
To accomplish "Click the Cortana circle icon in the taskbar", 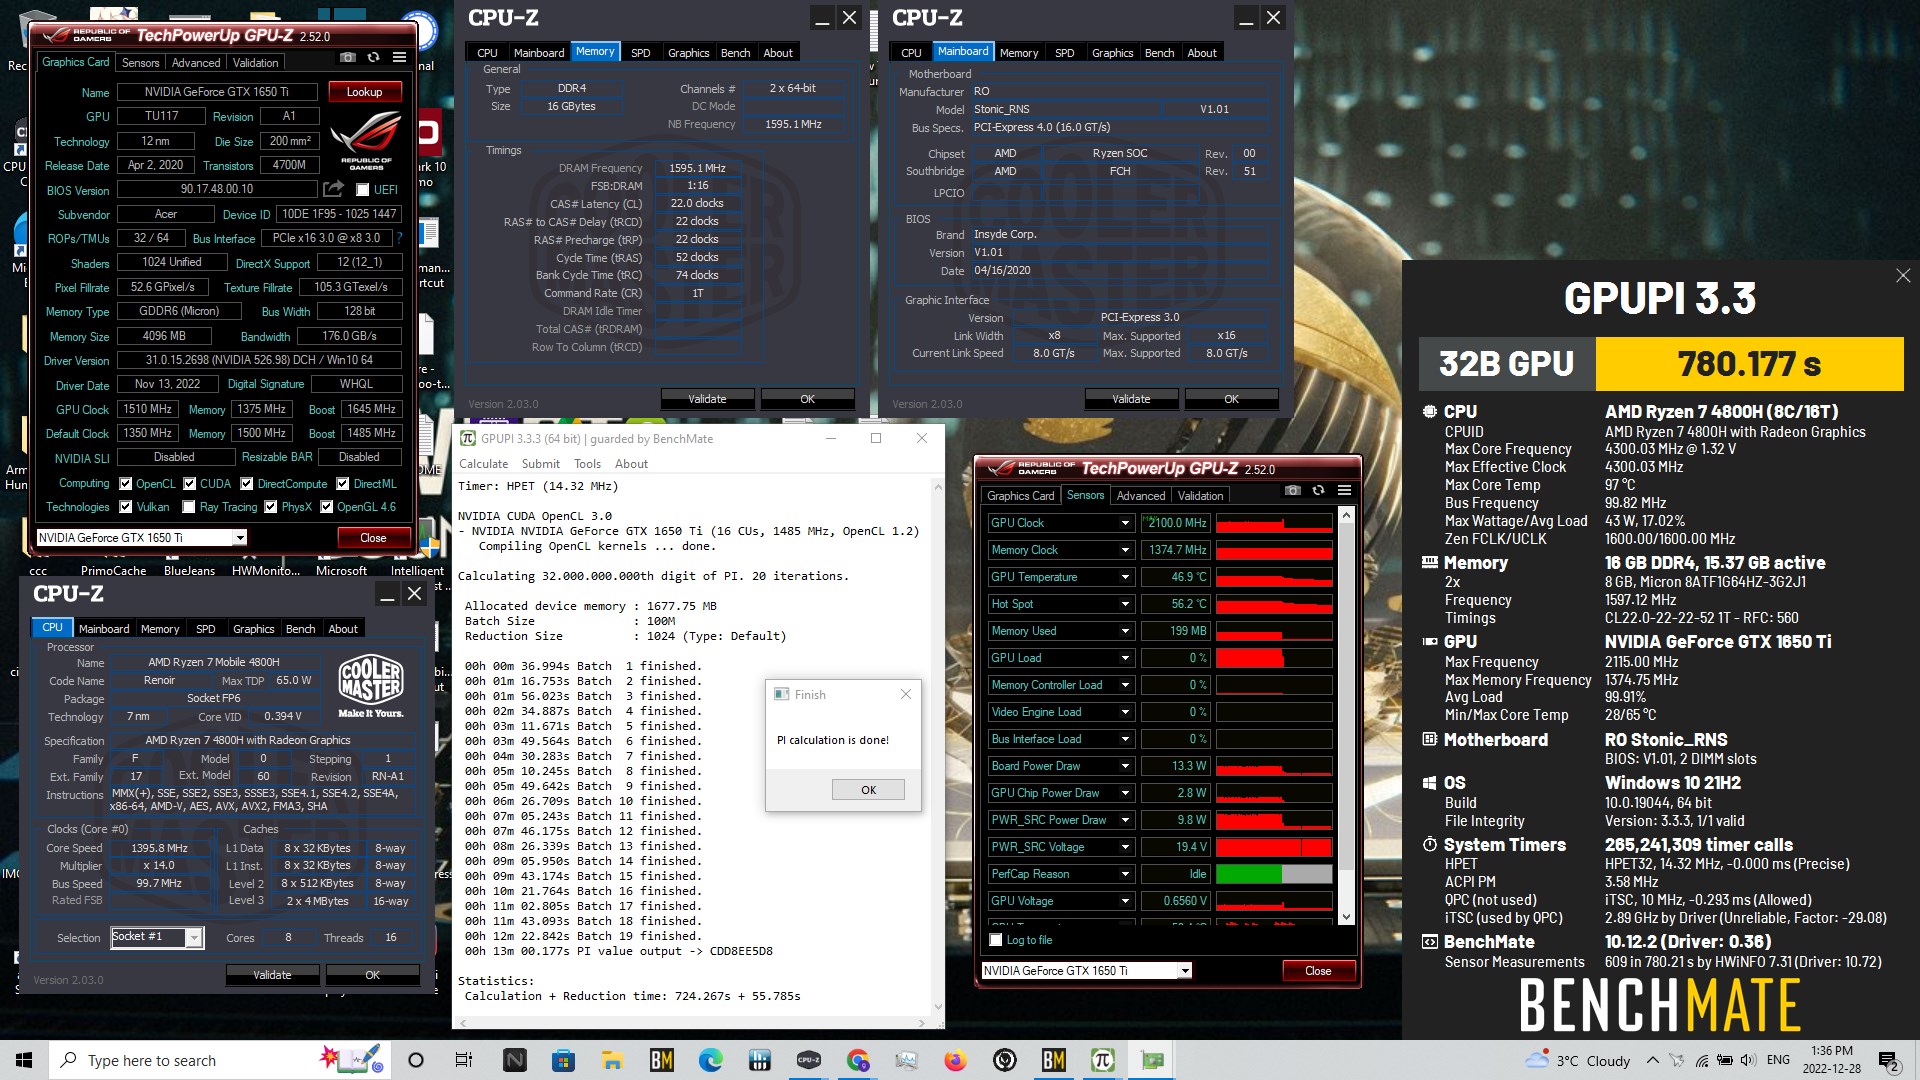I will [x=416, y=1060].
